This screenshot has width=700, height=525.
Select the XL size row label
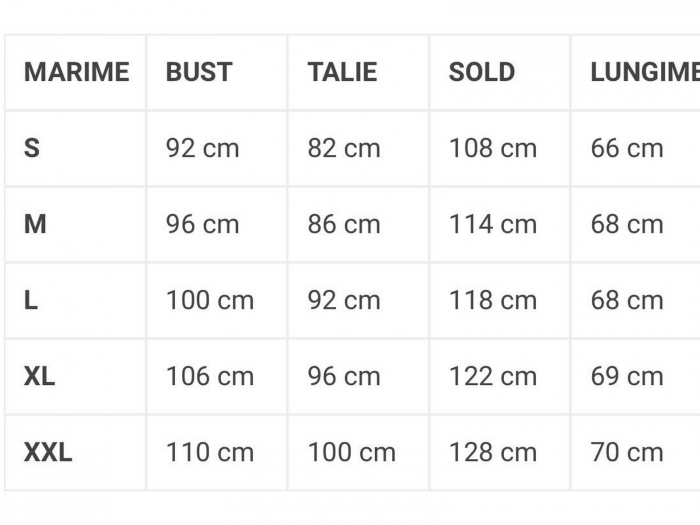tap(39, 376)
